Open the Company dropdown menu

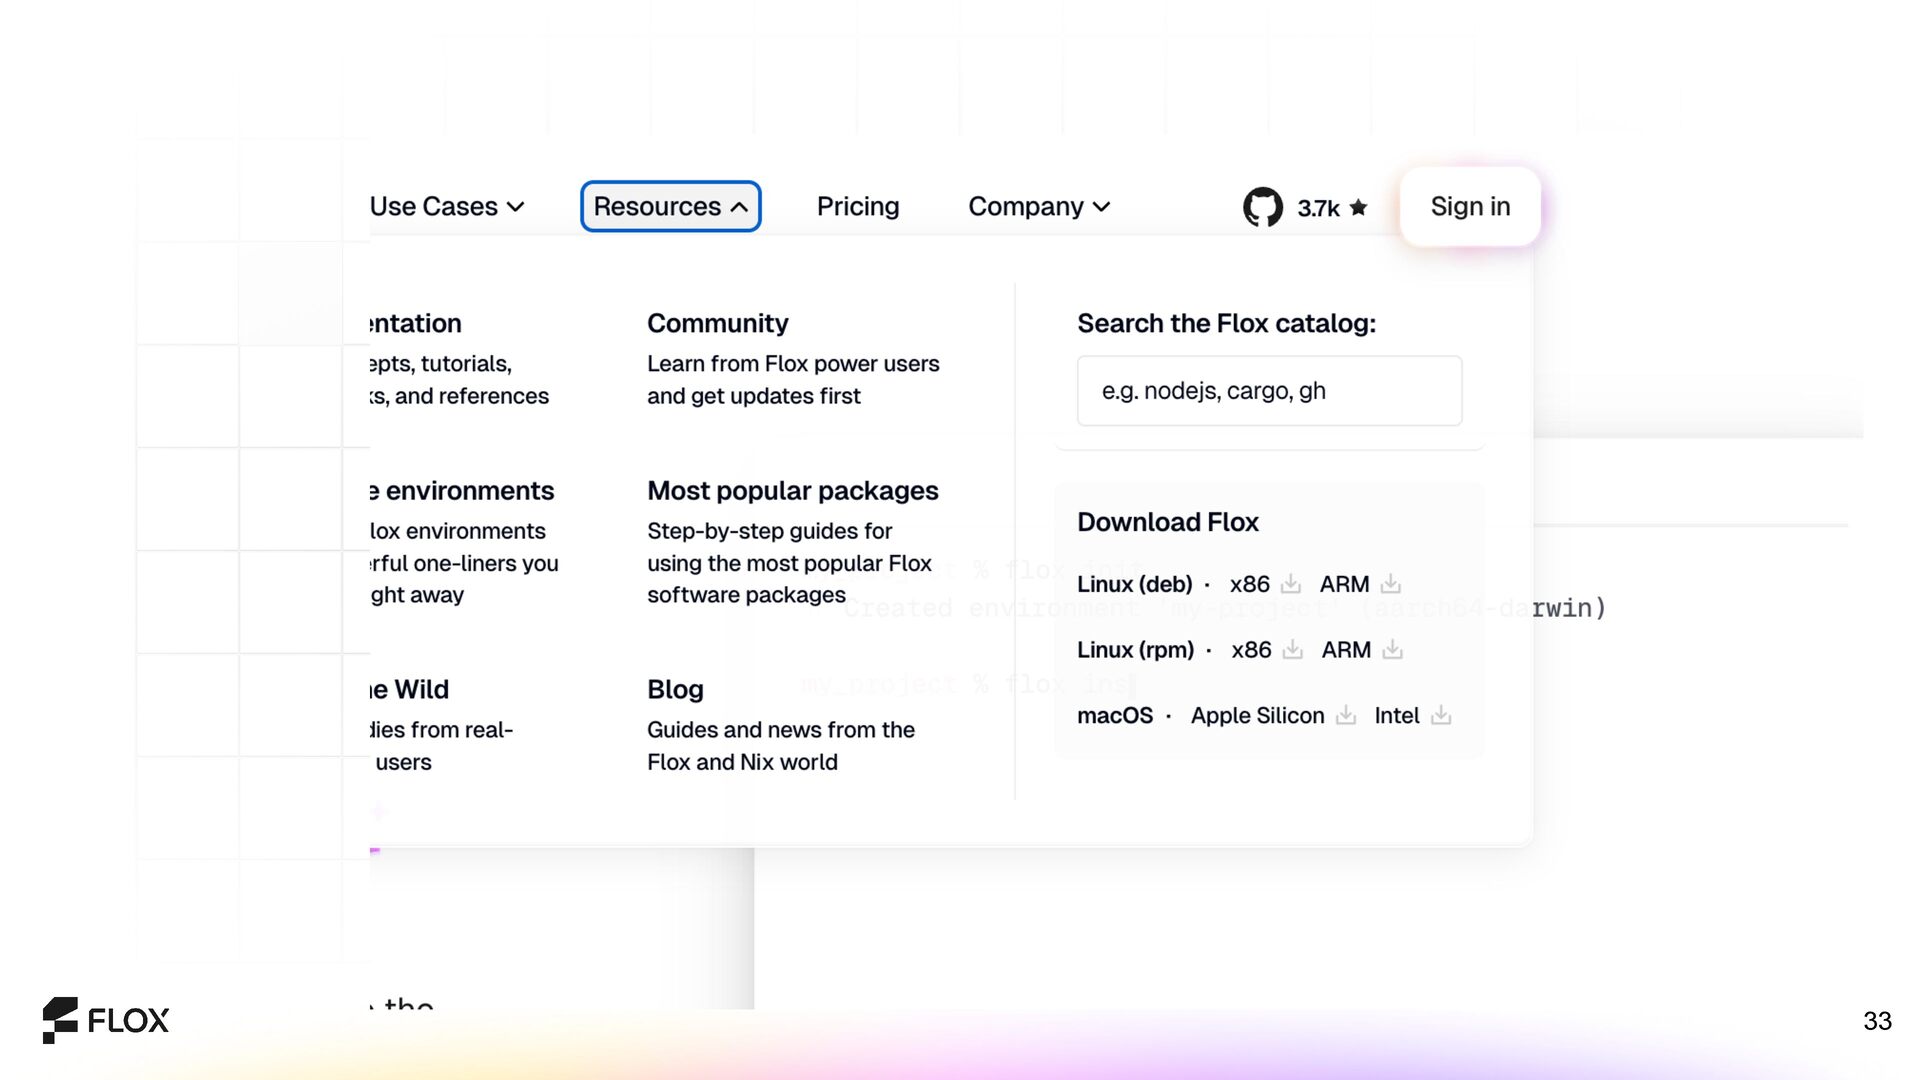click(x=1039, y=206)
